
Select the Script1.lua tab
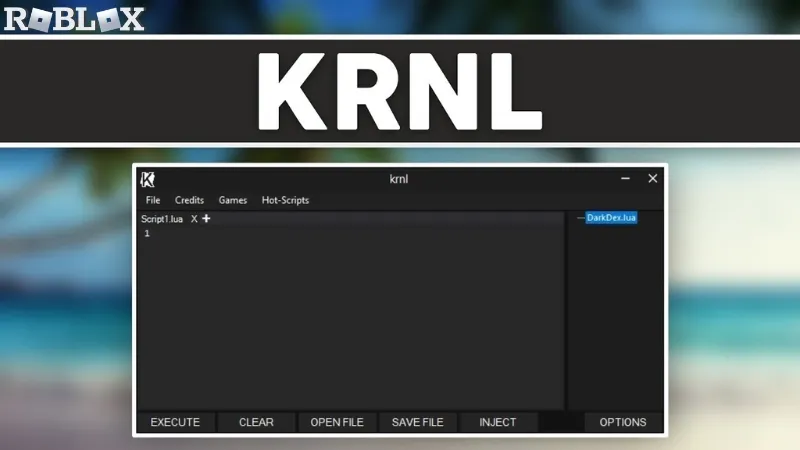click(162, 219)
